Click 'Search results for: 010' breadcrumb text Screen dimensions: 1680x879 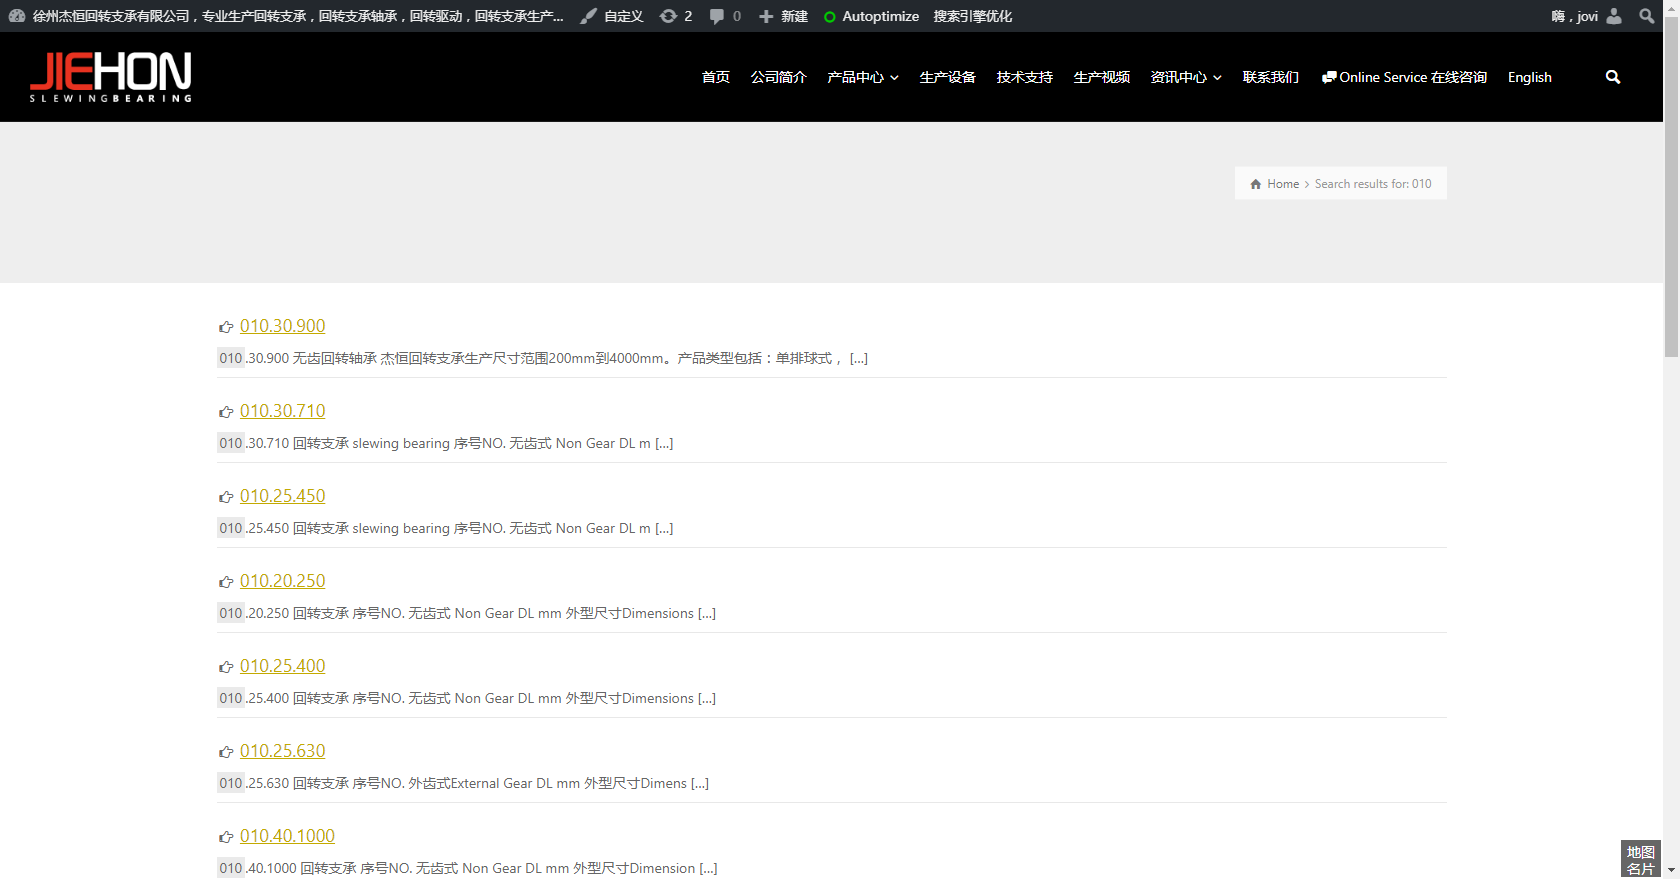click(1373, 184)
